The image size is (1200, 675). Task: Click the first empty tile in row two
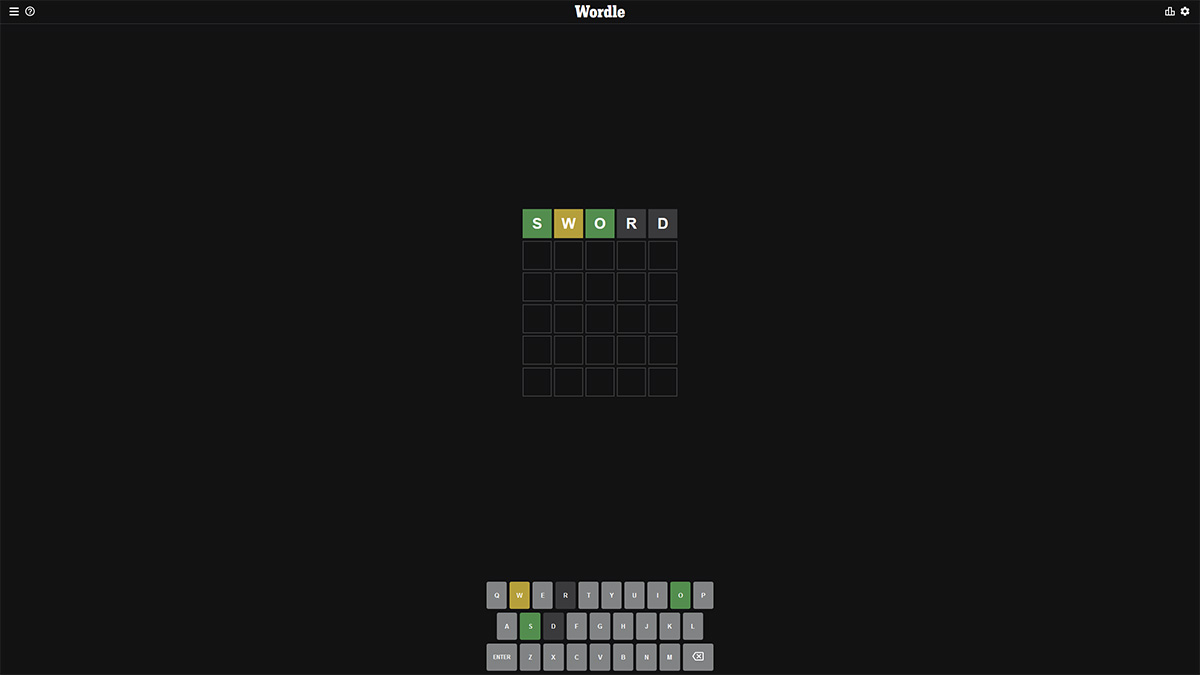[537, 255]
